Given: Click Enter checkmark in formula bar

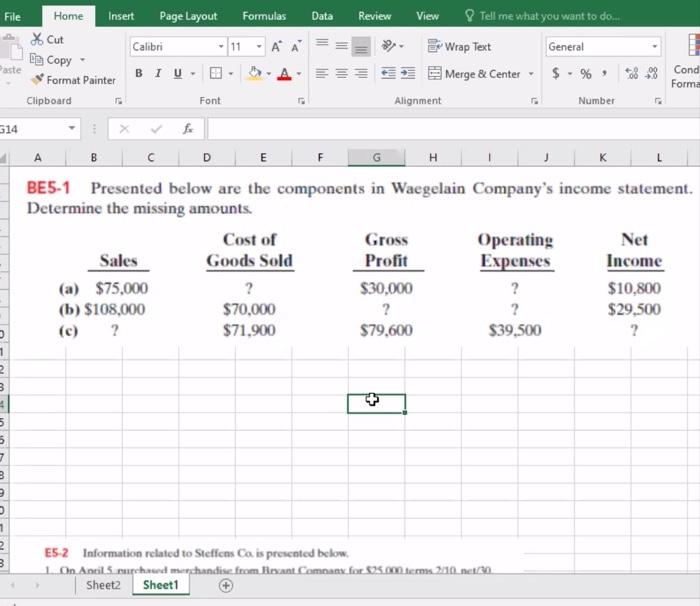Looking at the screenshot, I should (156, 129).
